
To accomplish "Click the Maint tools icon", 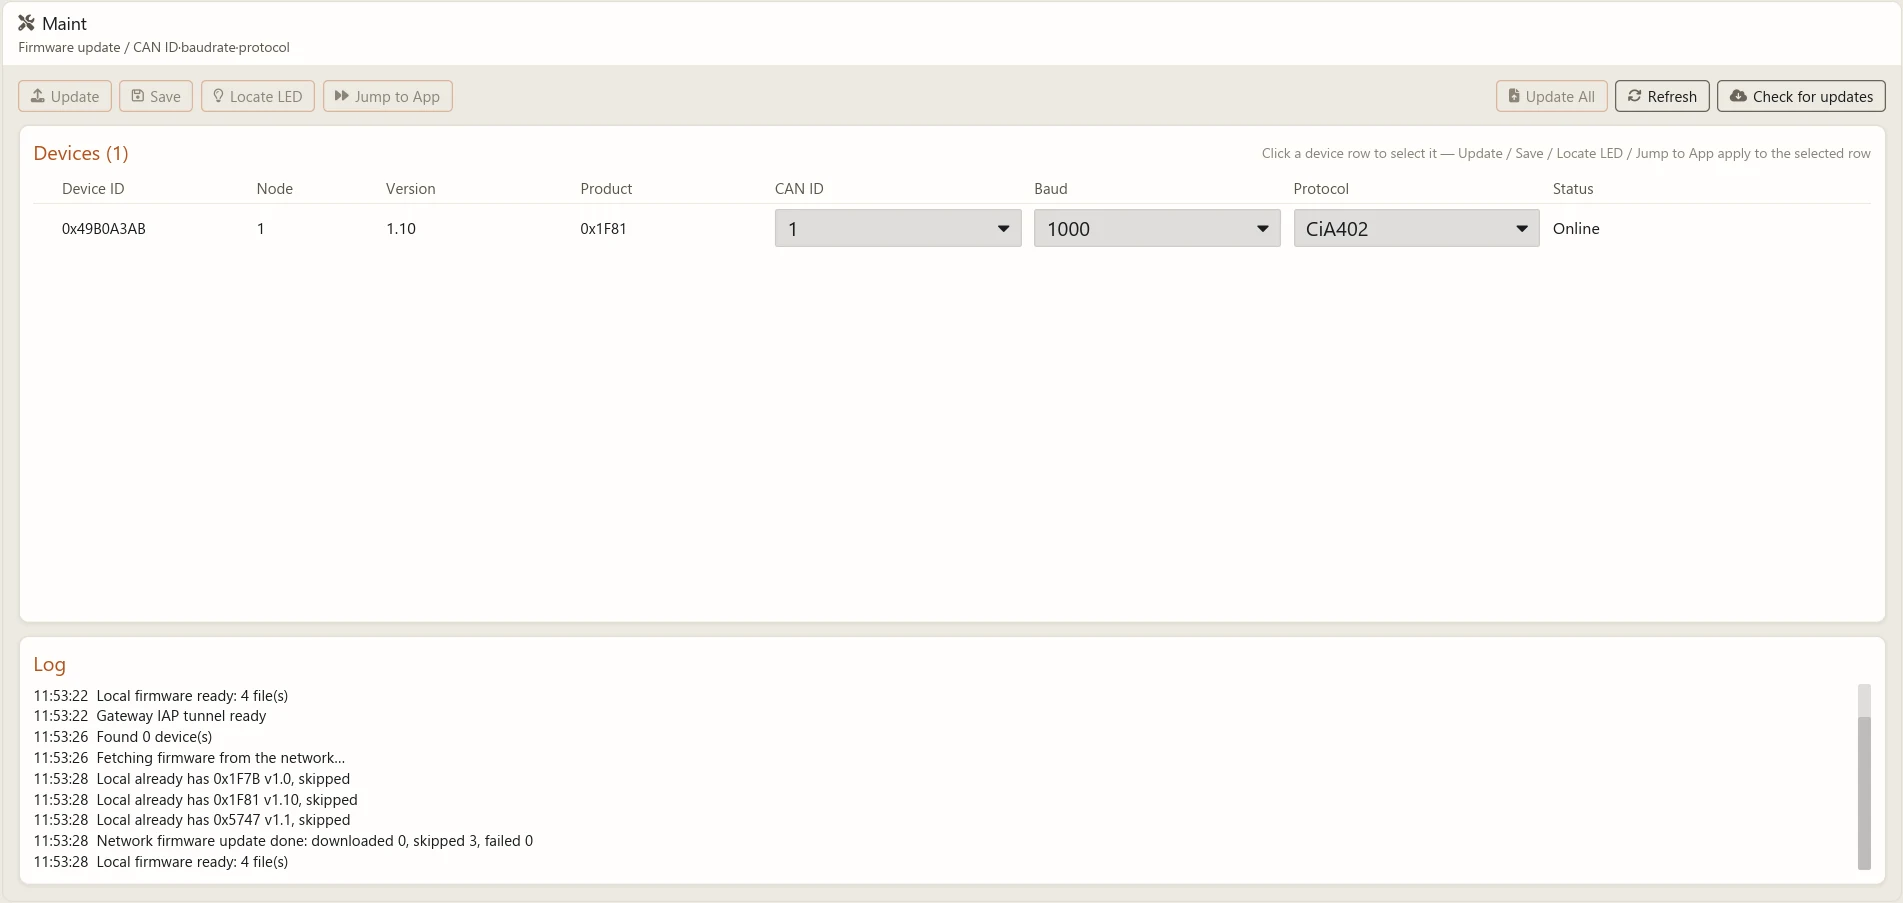I will 27,23.
